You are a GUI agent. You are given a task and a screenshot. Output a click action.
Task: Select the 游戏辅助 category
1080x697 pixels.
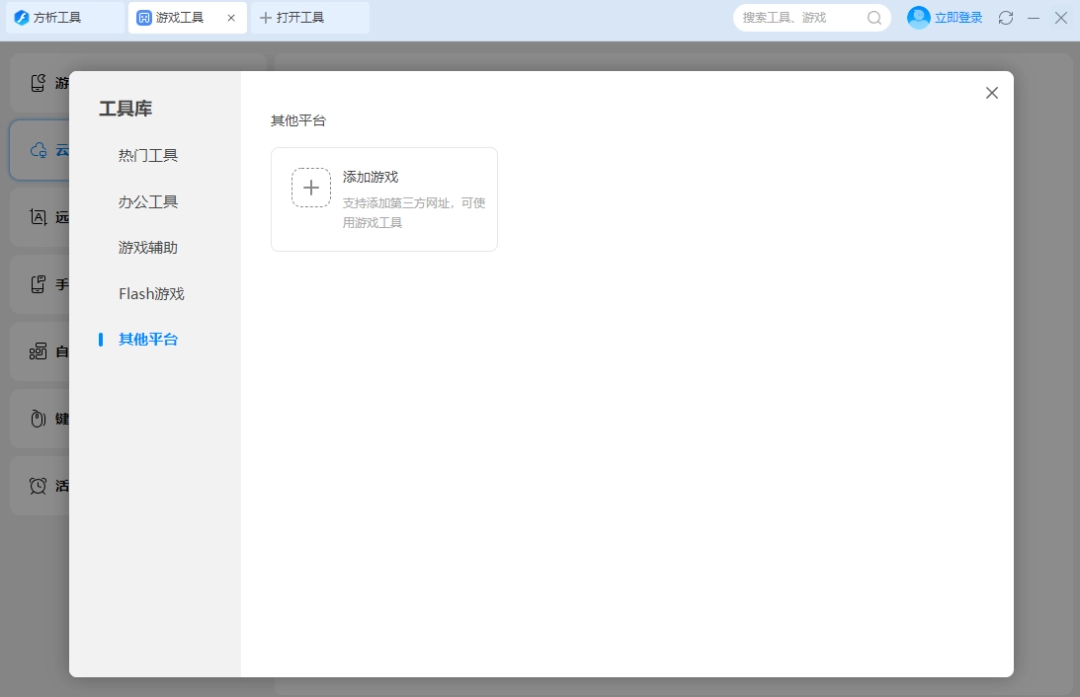[147, 247]
